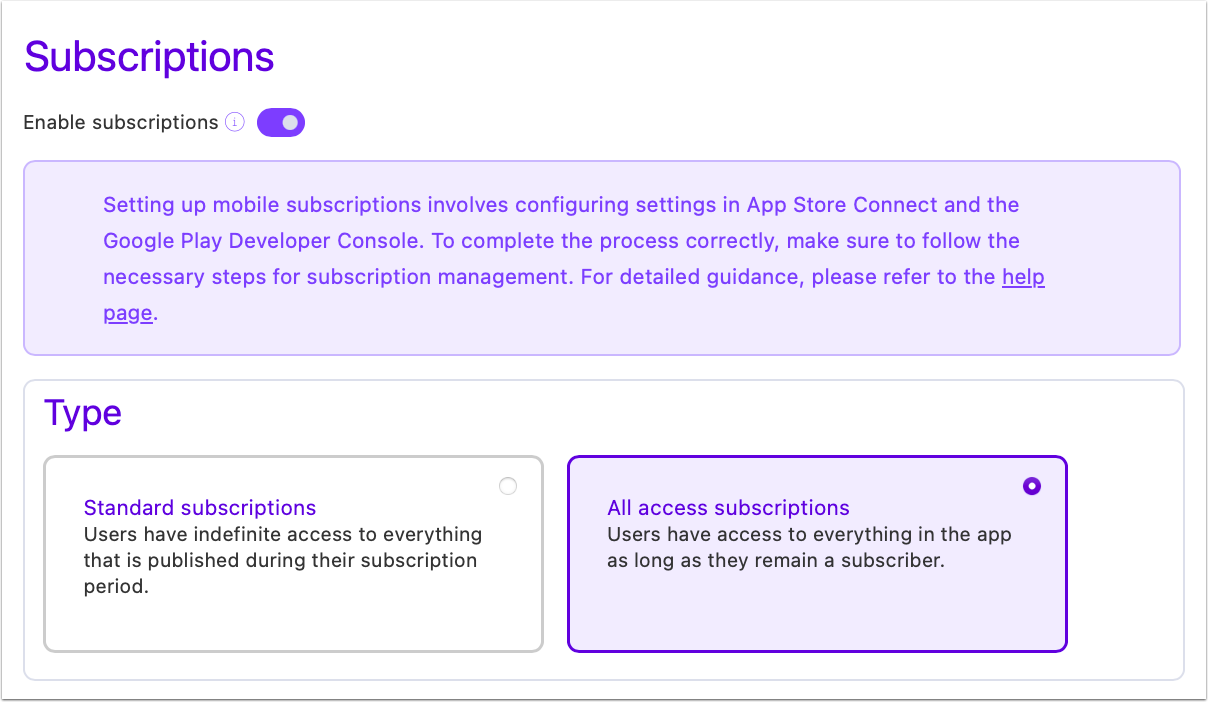This screenshot has width=1208, height=702.
Task: Choose the Standard subscriptions card
Action: pos(294,554)
